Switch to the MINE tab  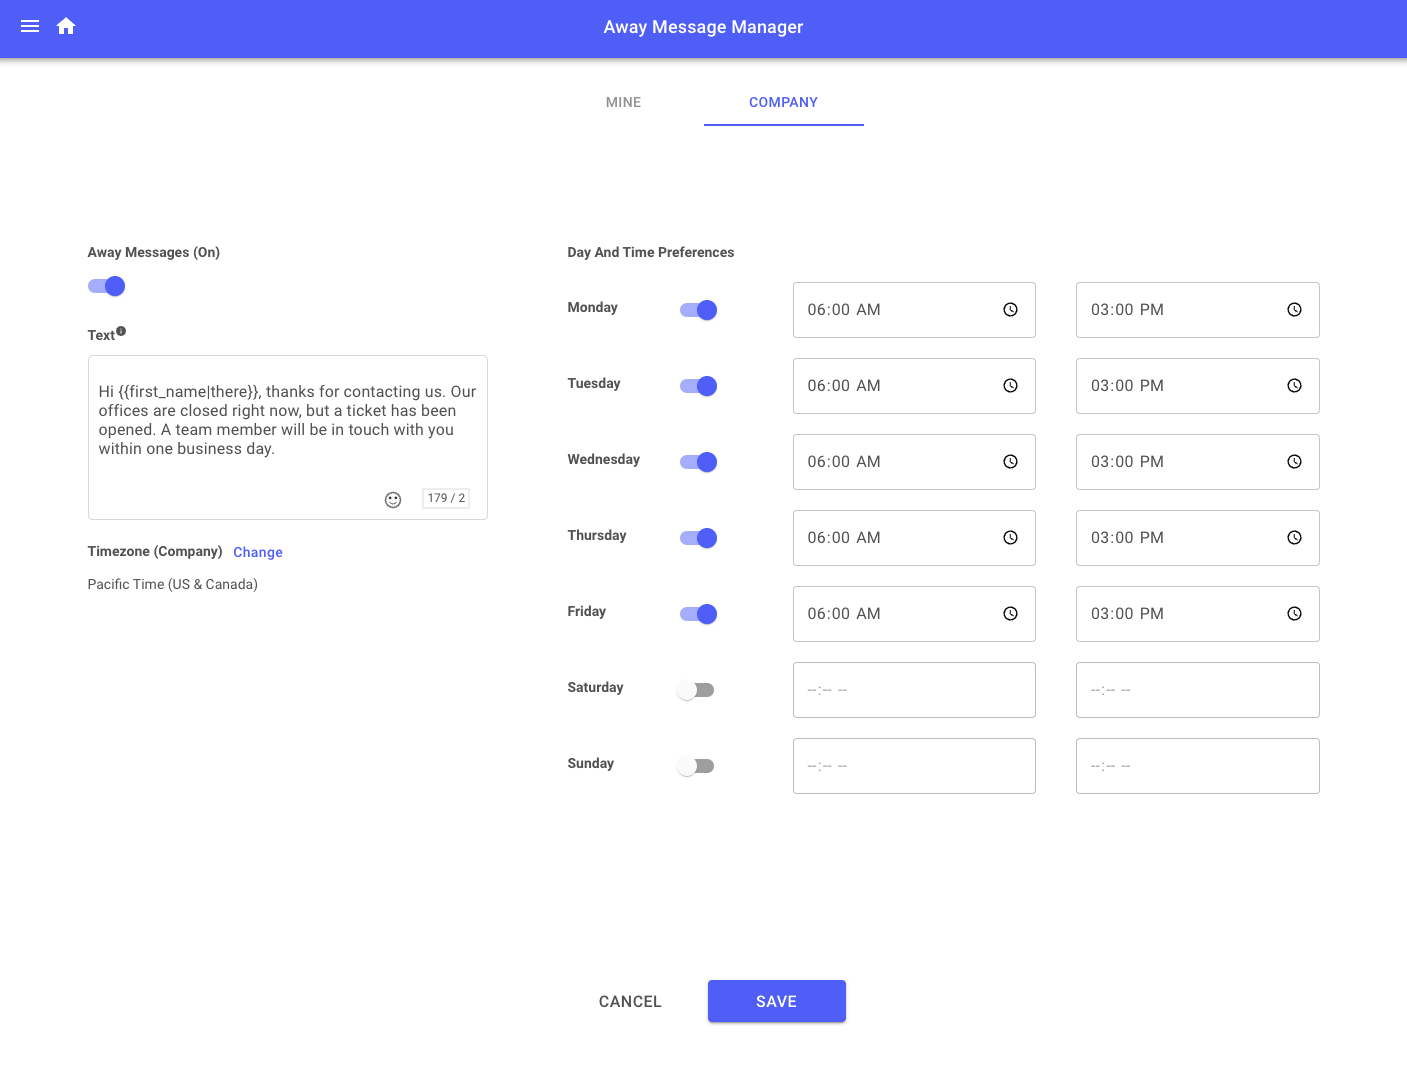tap(623, 102)
